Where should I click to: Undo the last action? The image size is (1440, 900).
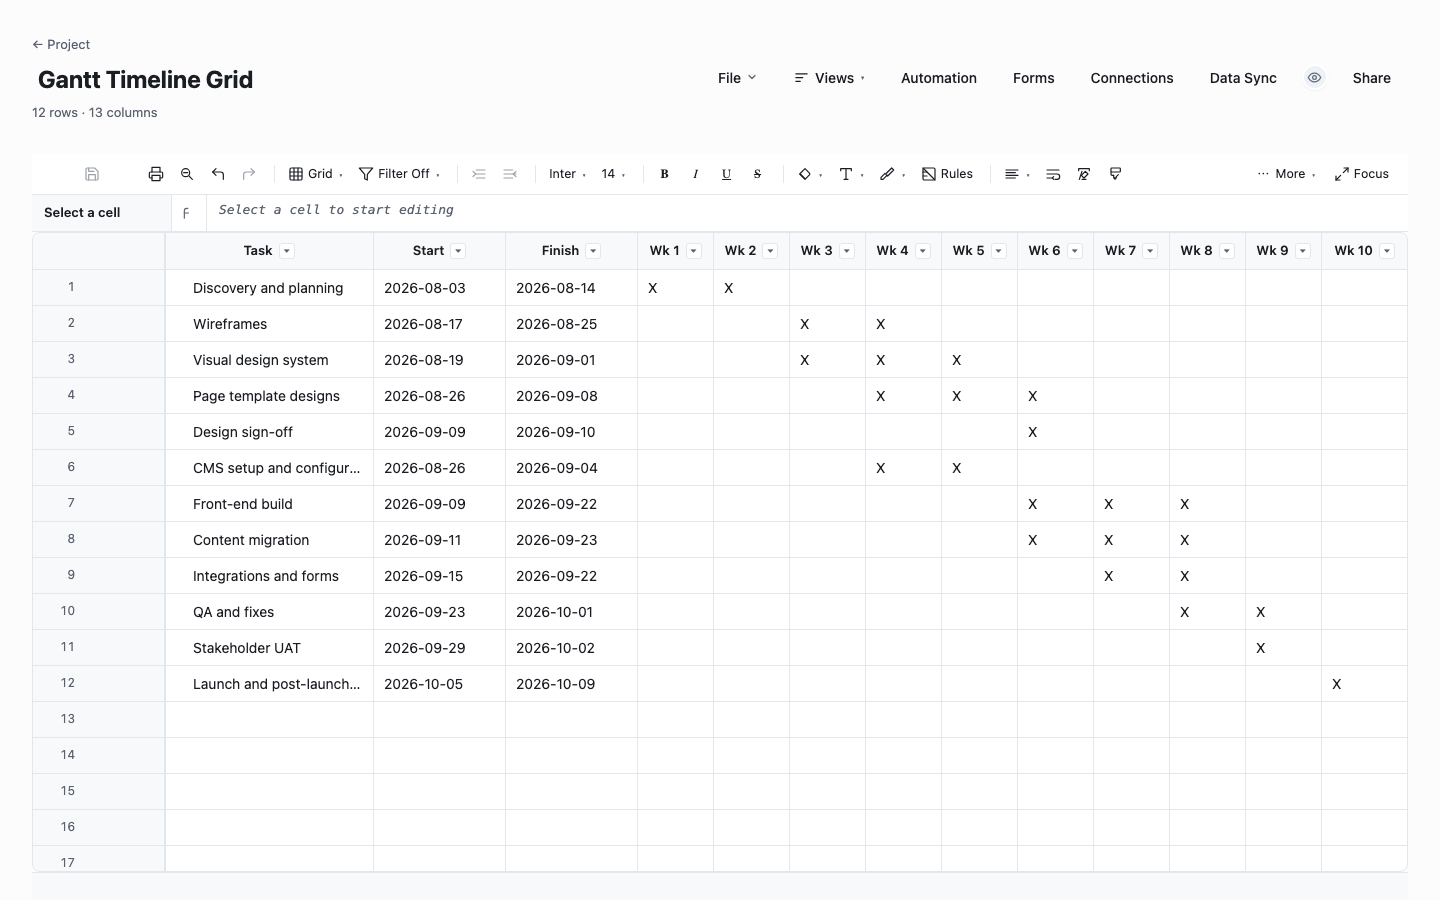218,174
